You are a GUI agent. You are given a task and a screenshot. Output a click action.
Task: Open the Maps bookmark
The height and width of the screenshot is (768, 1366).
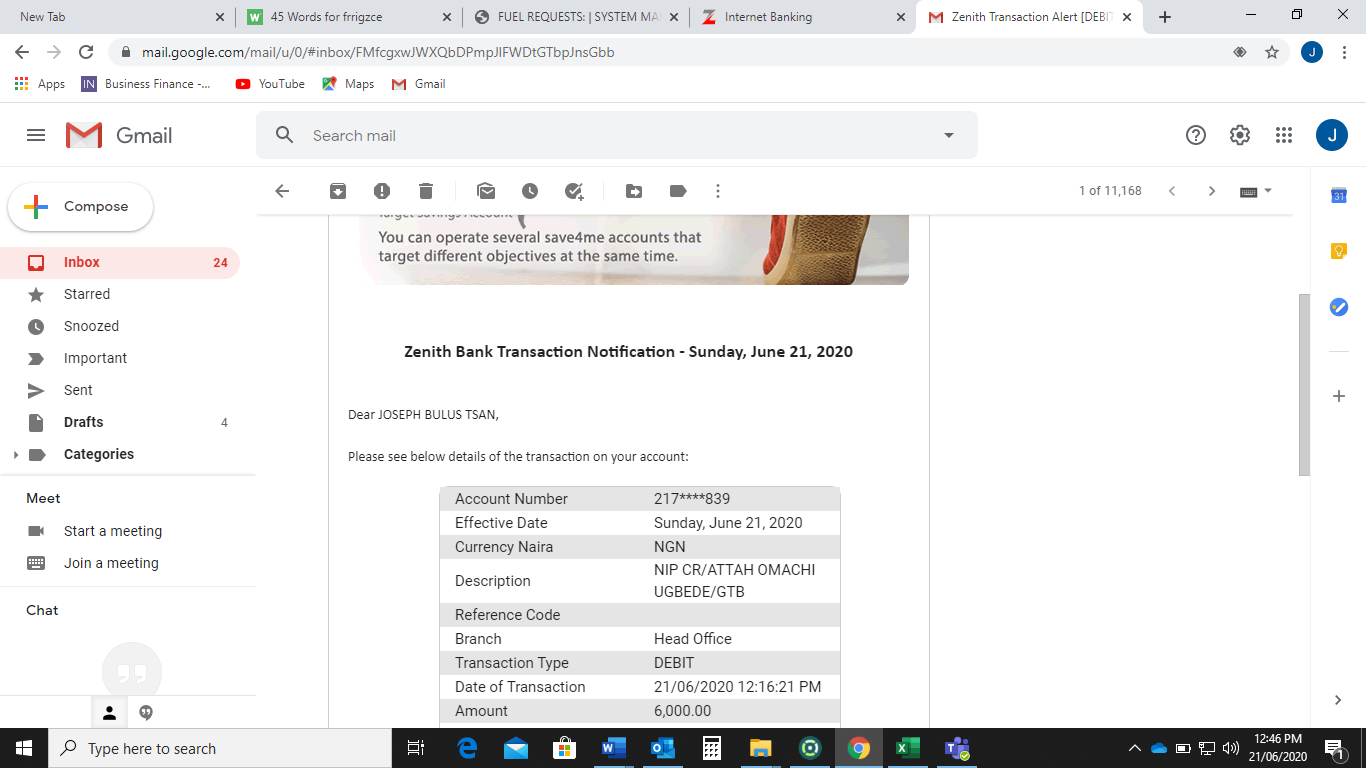click(348, 84)
